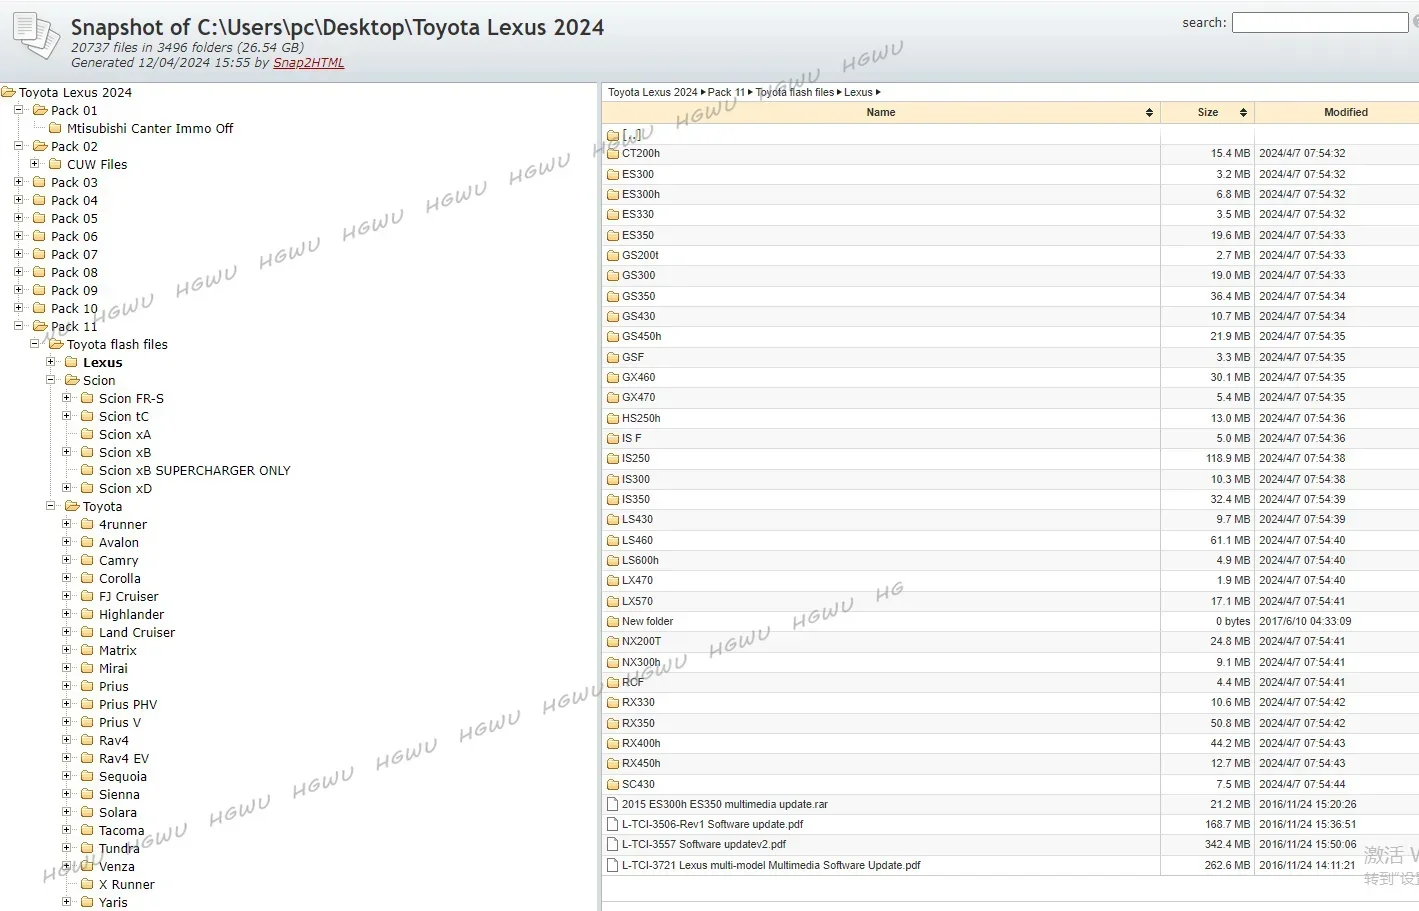Screen dimensions: 1419x911
Task: Click the GS300 folder icon
Action: 613,276
